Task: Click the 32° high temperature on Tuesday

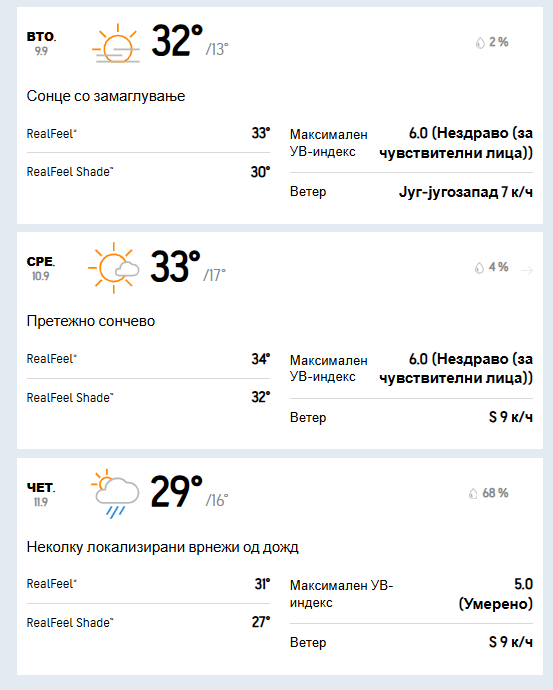Action: (x=177, y=40)
